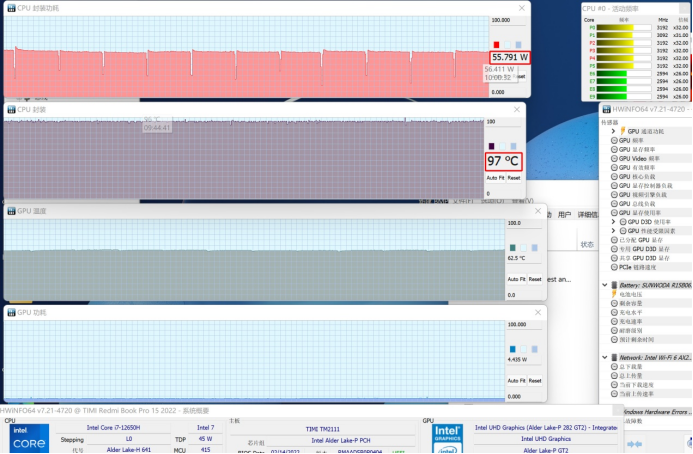Click Reset in the GPU 温度 graph
Image resolution: width=693 pixels, height=454 pixels.
point(535,279)
